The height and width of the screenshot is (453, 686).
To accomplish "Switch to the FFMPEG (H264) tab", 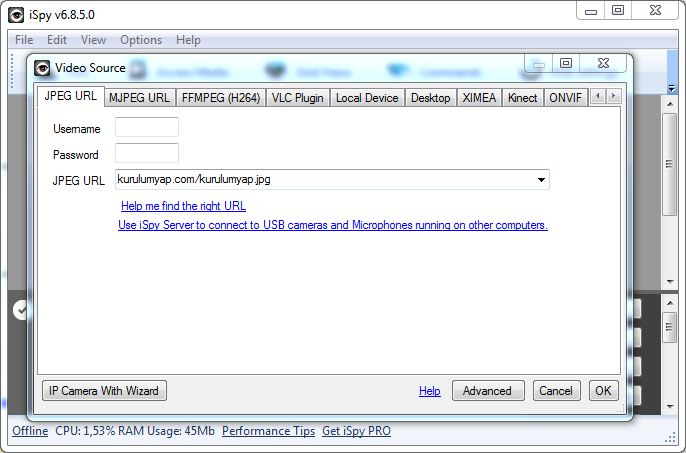I will point(221,98).
